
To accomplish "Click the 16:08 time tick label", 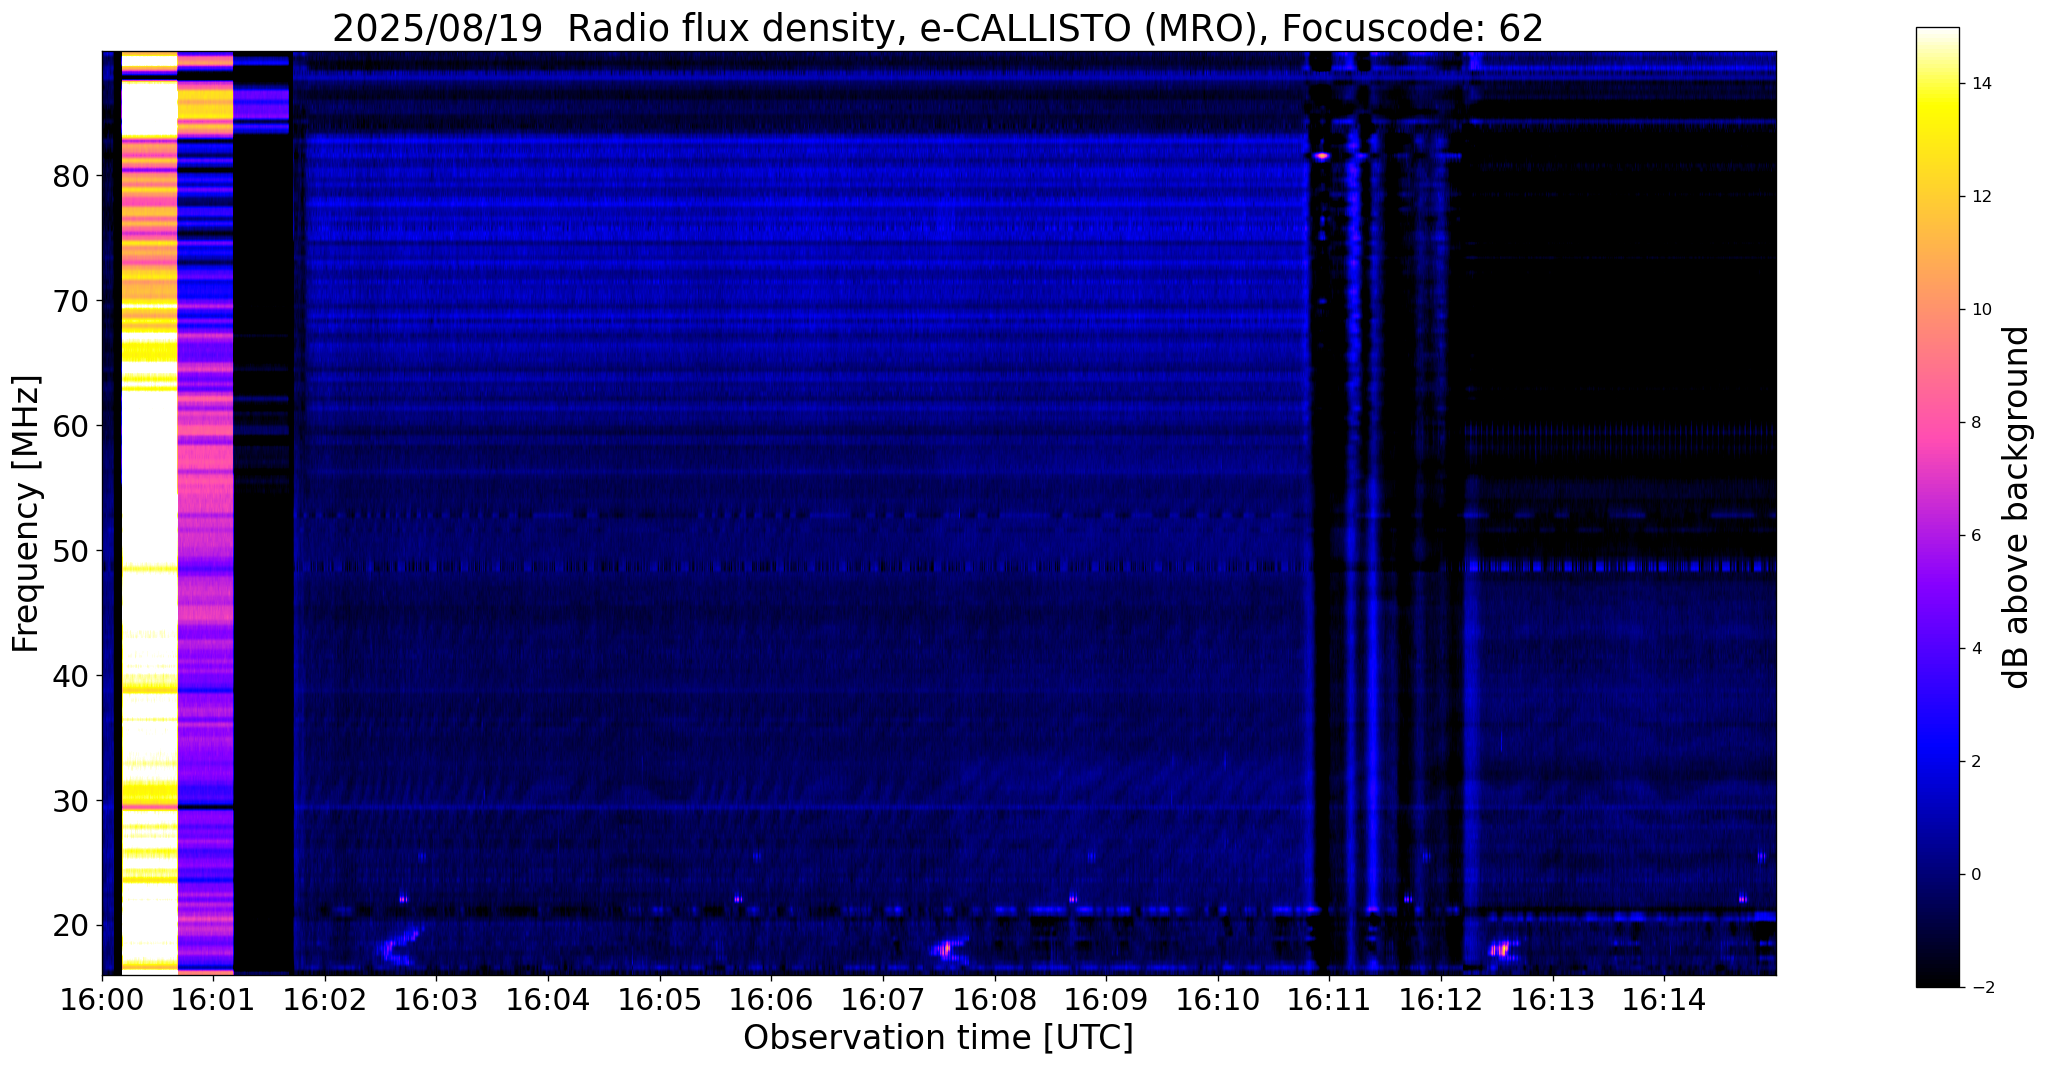I will (x=995, y=1000).
